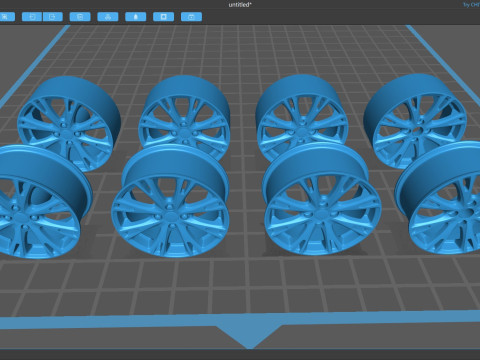Select the back-row rightmost wheel model

point(415,121)
